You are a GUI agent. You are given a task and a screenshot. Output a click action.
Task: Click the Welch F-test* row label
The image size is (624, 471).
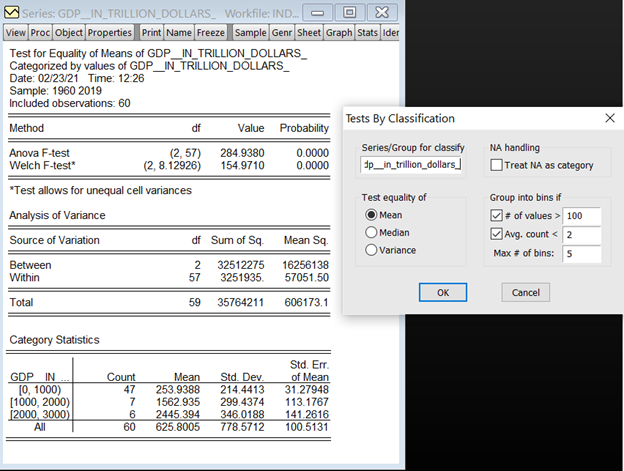click(42, 165)
